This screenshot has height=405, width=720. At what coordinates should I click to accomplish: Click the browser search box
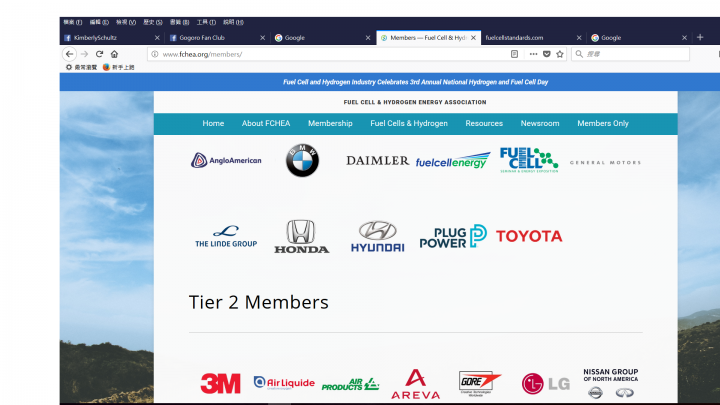pyautogui.click(x=630, y=54)
